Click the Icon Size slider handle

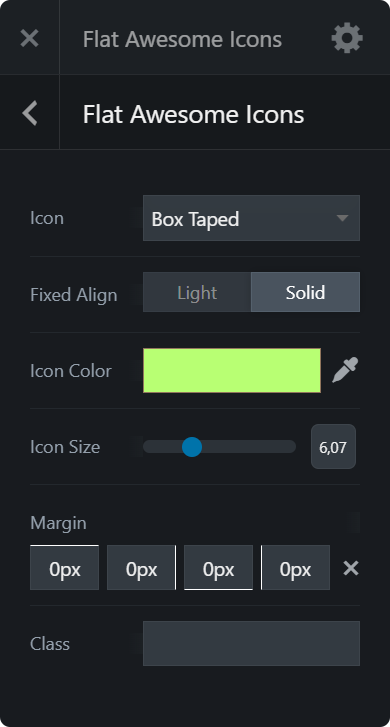click(192, 447)
